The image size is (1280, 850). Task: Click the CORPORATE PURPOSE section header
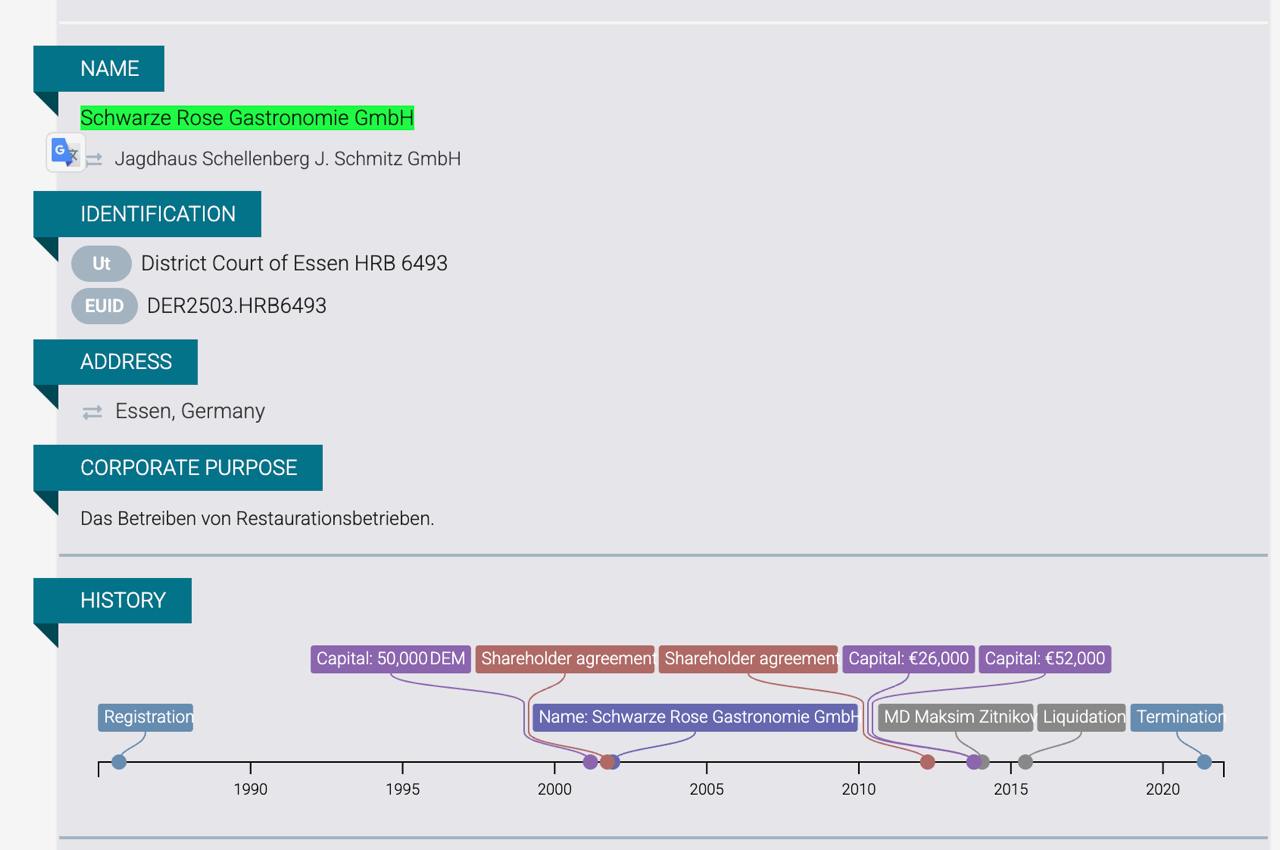(x=189, y=468)
